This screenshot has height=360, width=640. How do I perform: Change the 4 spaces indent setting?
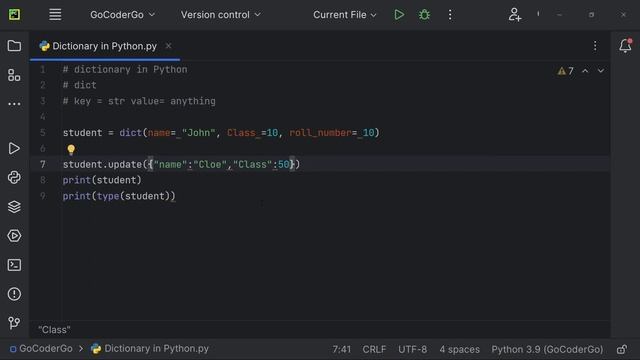click(x=459, y=349)
